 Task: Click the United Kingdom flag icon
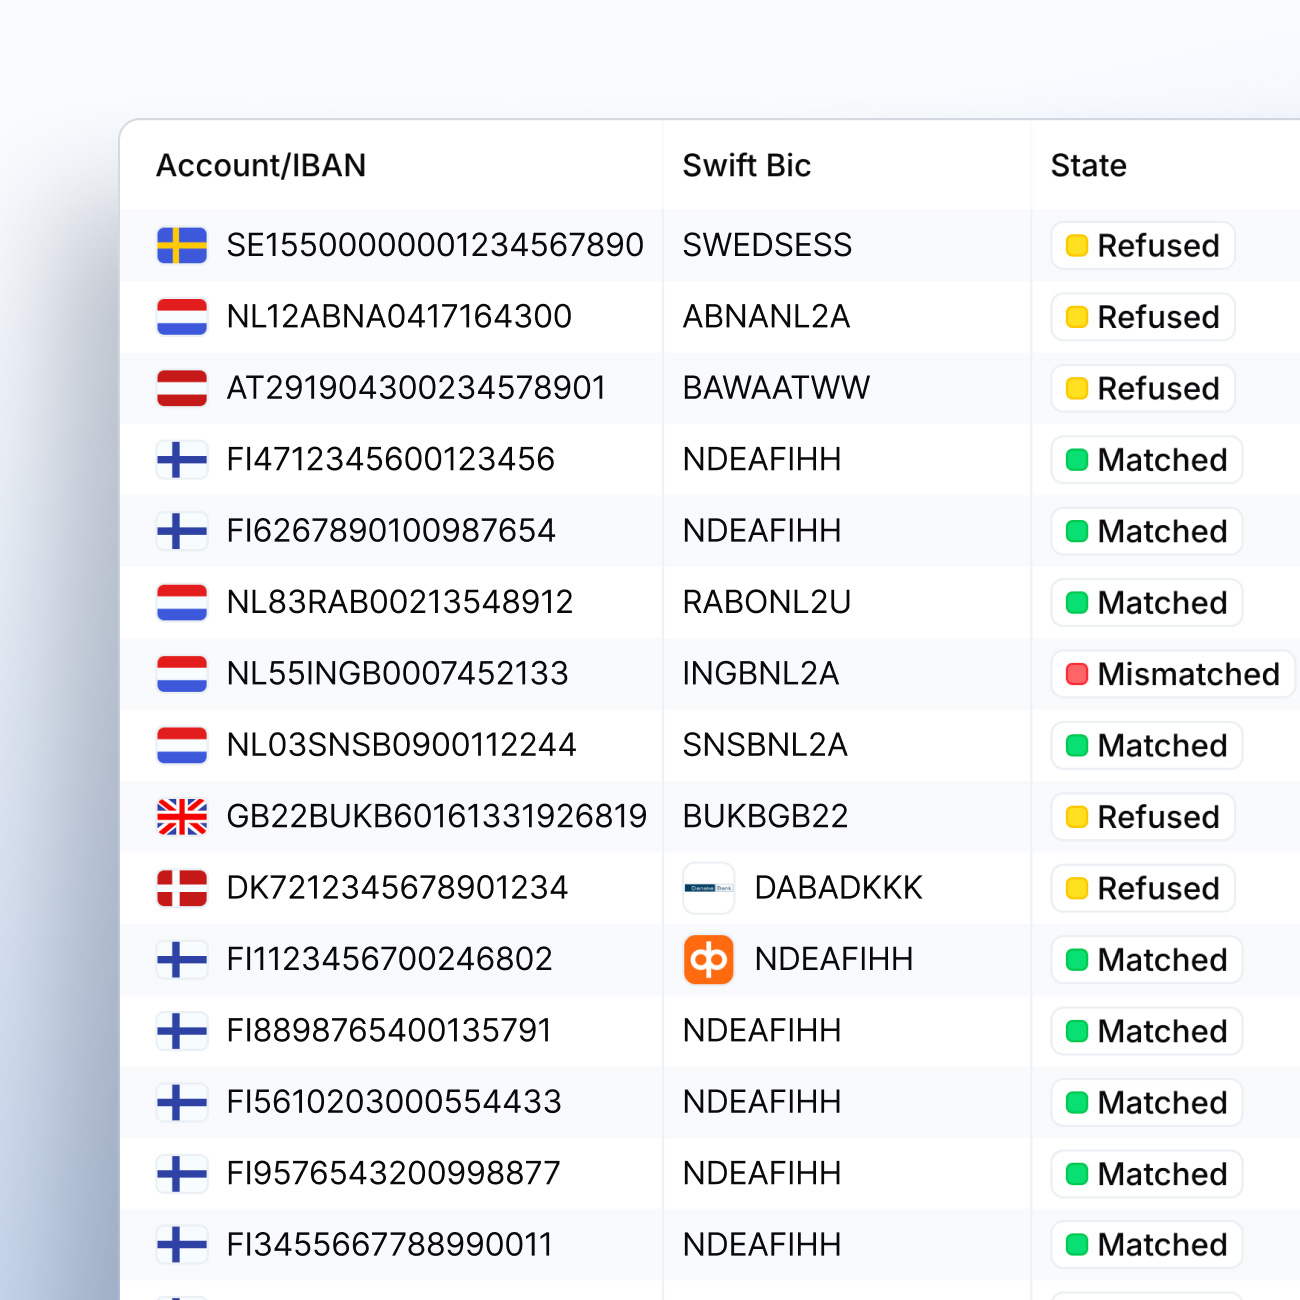click(182, 817)
